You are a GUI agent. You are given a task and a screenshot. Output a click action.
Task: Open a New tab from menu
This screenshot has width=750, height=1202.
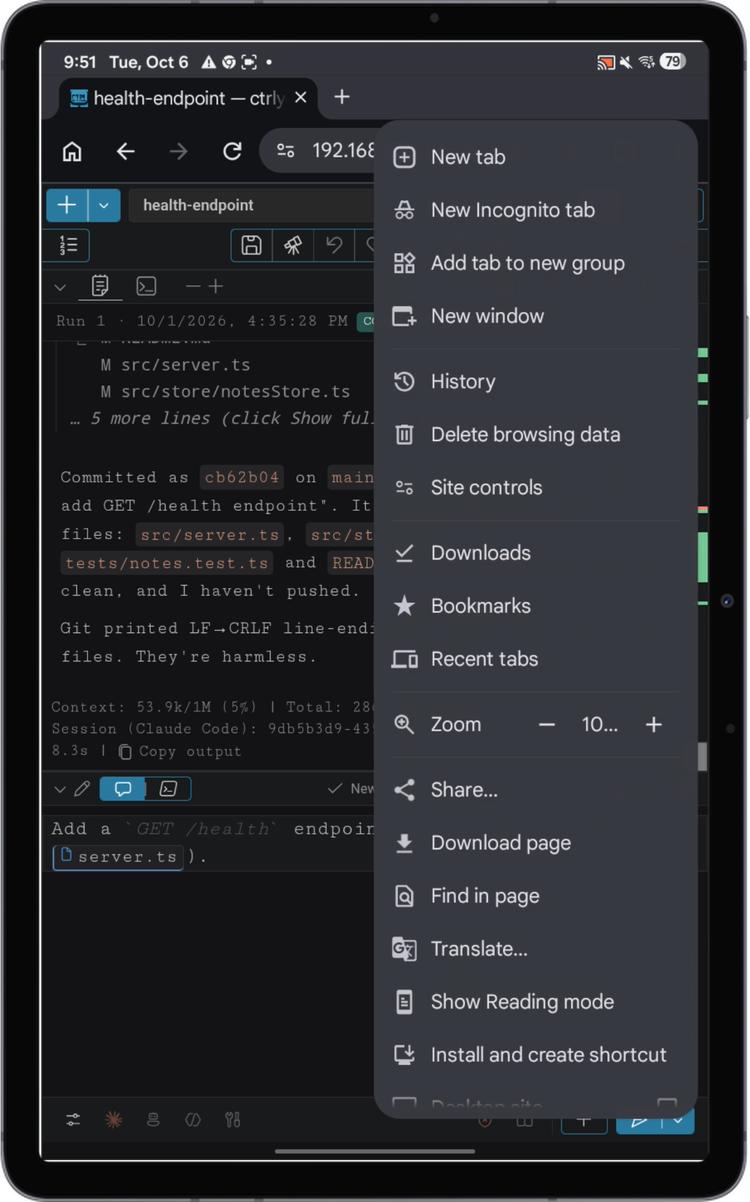click(x=535, y=157)
